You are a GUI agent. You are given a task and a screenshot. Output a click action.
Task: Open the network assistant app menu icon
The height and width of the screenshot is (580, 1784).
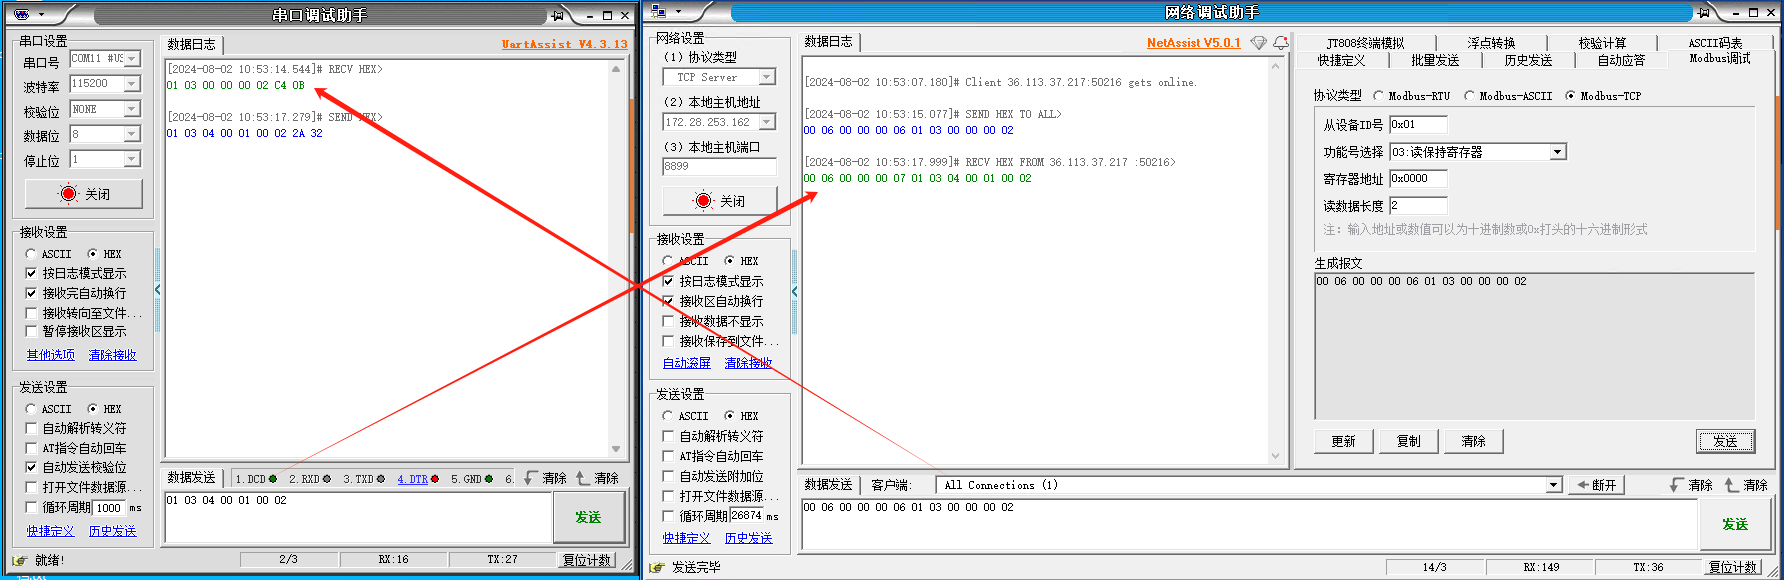pos(659,12)
